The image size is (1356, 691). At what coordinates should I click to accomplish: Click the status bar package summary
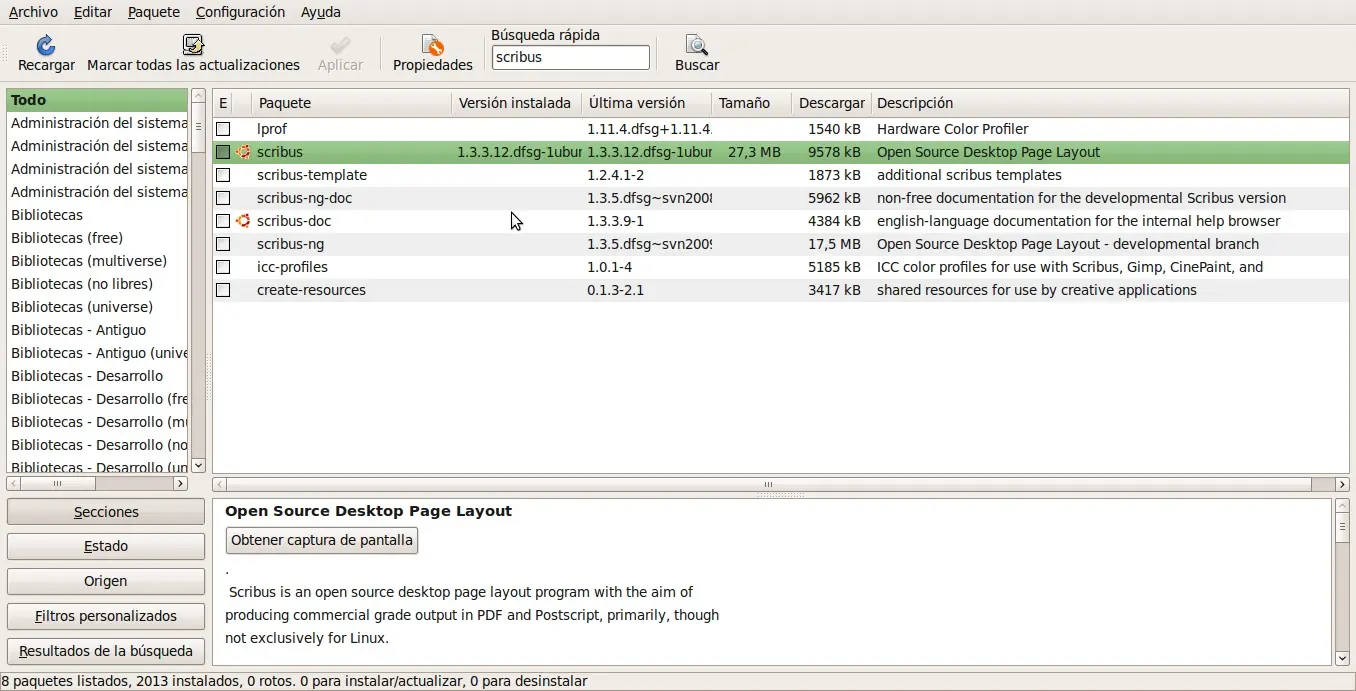(294, 681)
